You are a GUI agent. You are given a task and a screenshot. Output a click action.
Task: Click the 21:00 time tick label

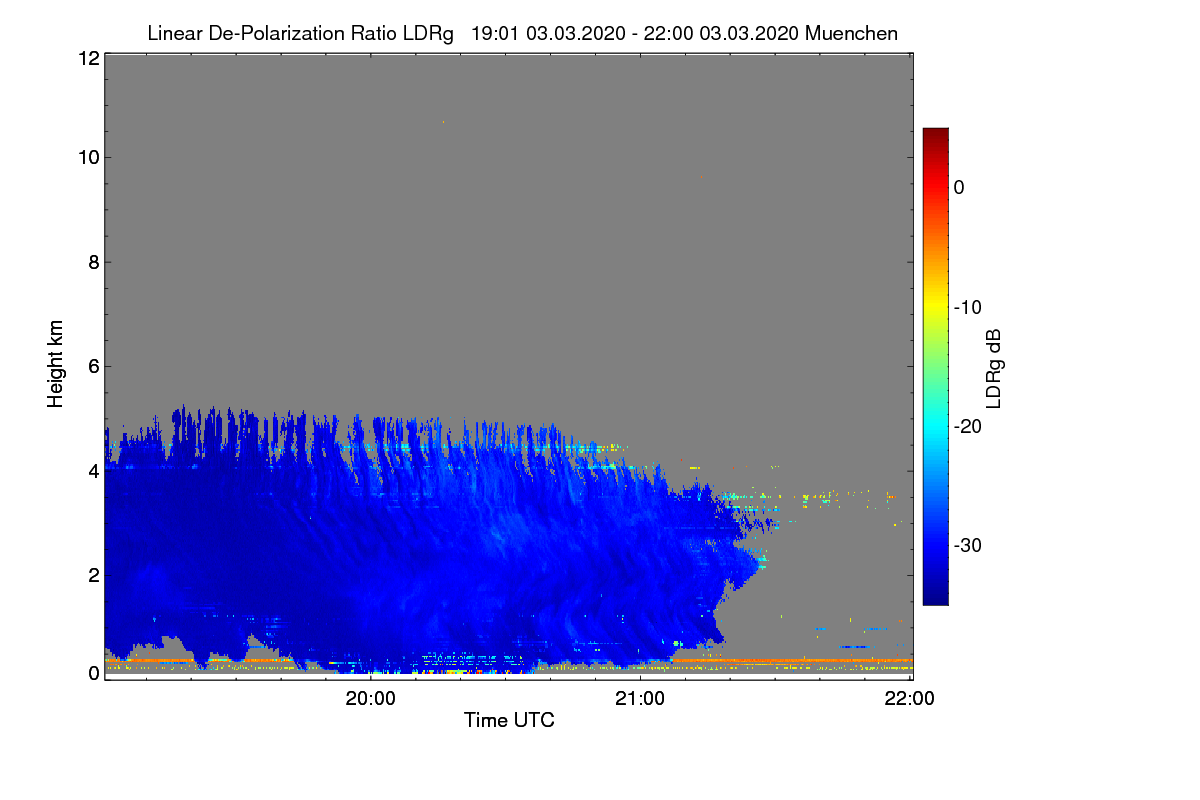640,698
